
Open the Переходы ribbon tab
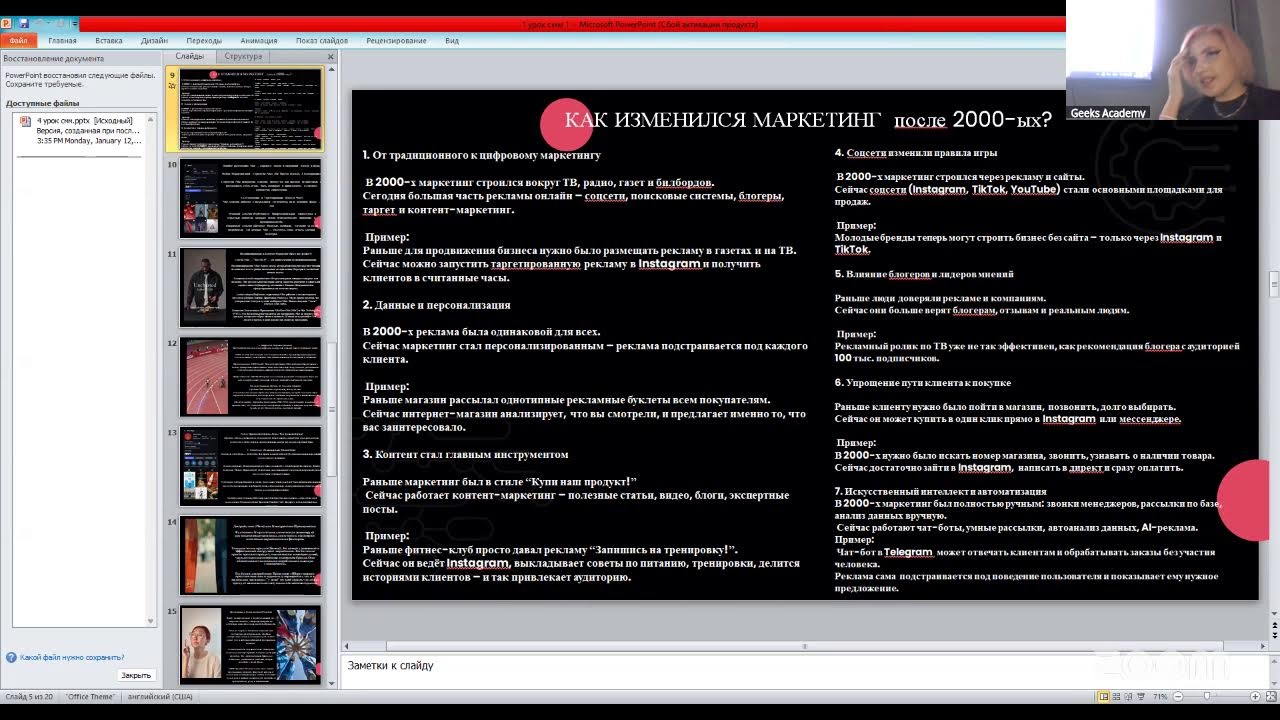pos(204,41)
